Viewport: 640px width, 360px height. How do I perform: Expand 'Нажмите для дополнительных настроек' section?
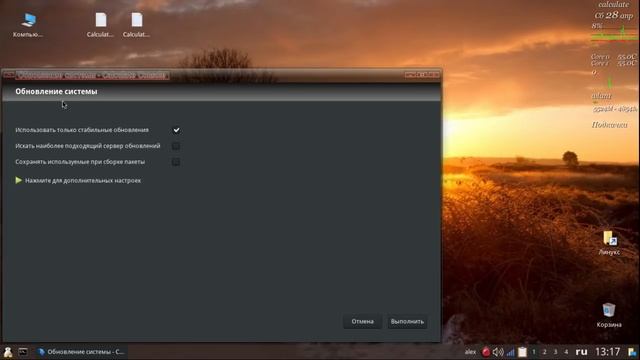pyautogui.click(x=78, y=180)
